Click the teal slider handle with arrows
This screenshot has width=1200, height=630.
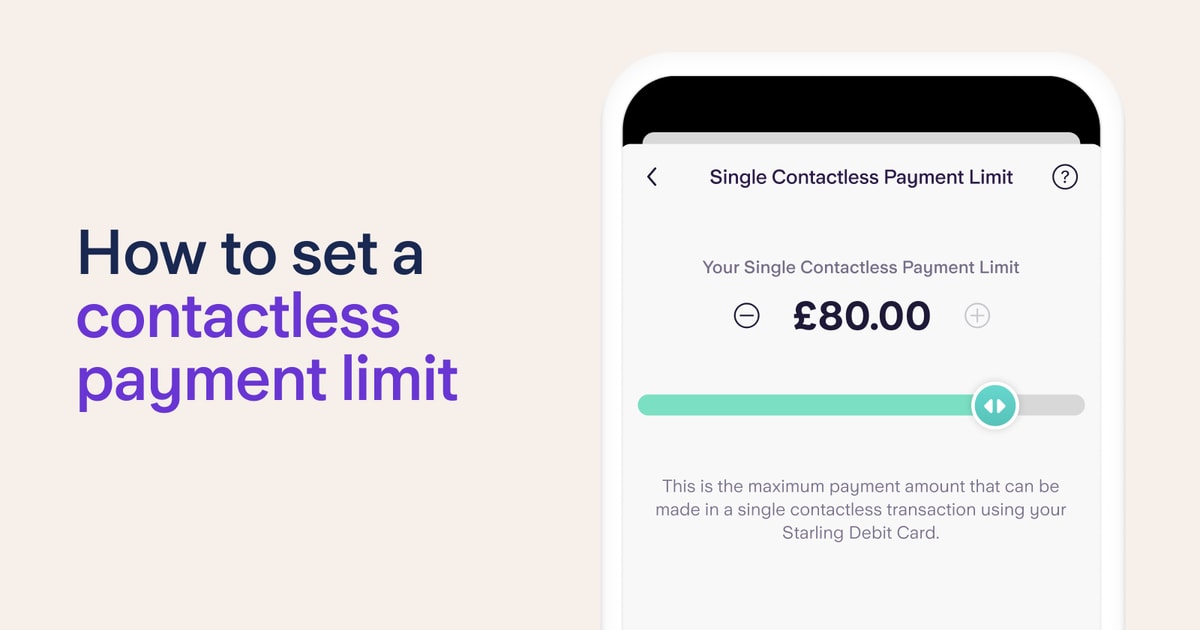(x=995, y=406)
